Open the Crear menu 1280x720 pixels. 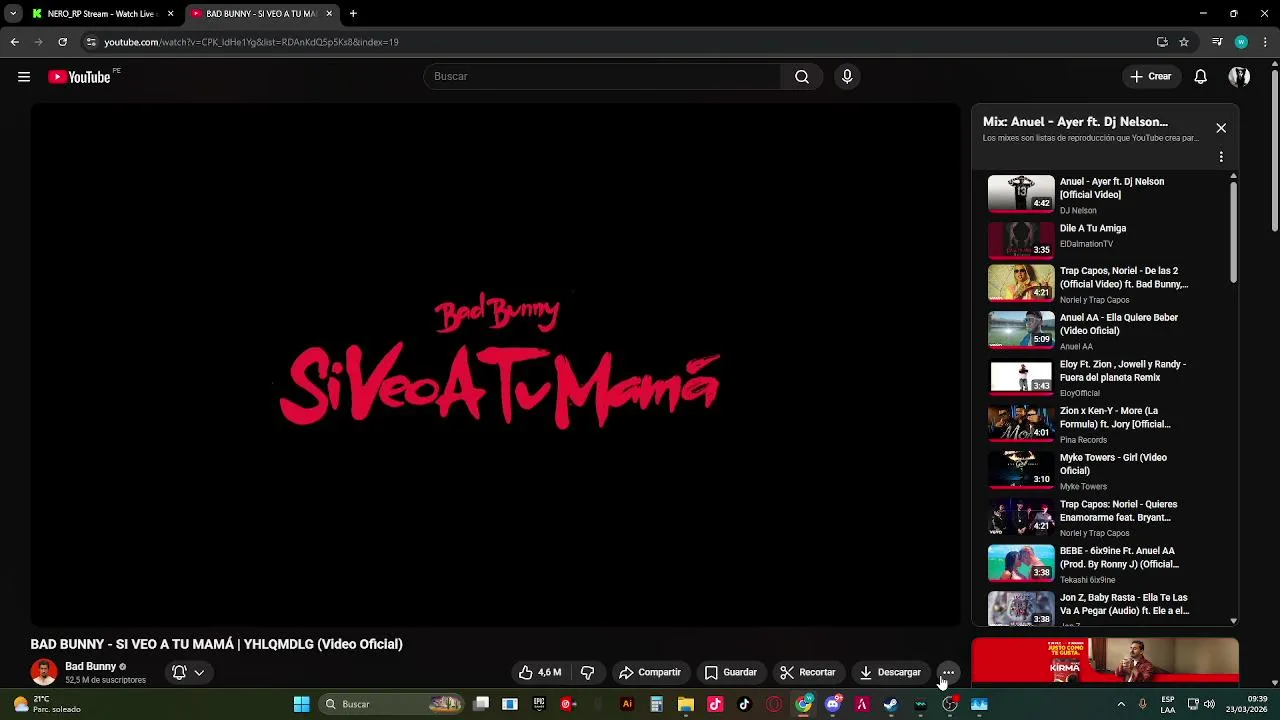tap(1150, 77)
